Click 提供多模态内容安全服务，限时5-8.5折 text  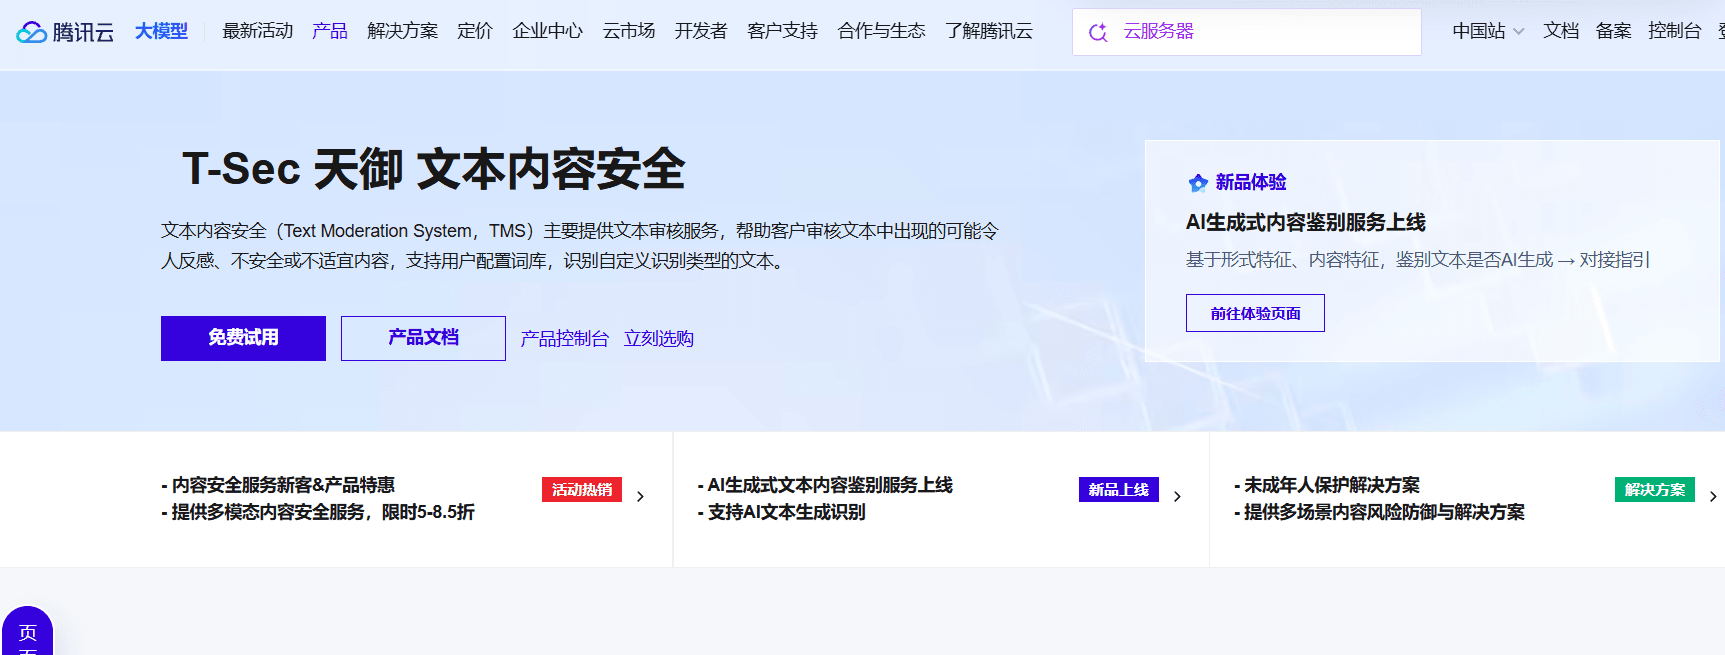(318, 512)
